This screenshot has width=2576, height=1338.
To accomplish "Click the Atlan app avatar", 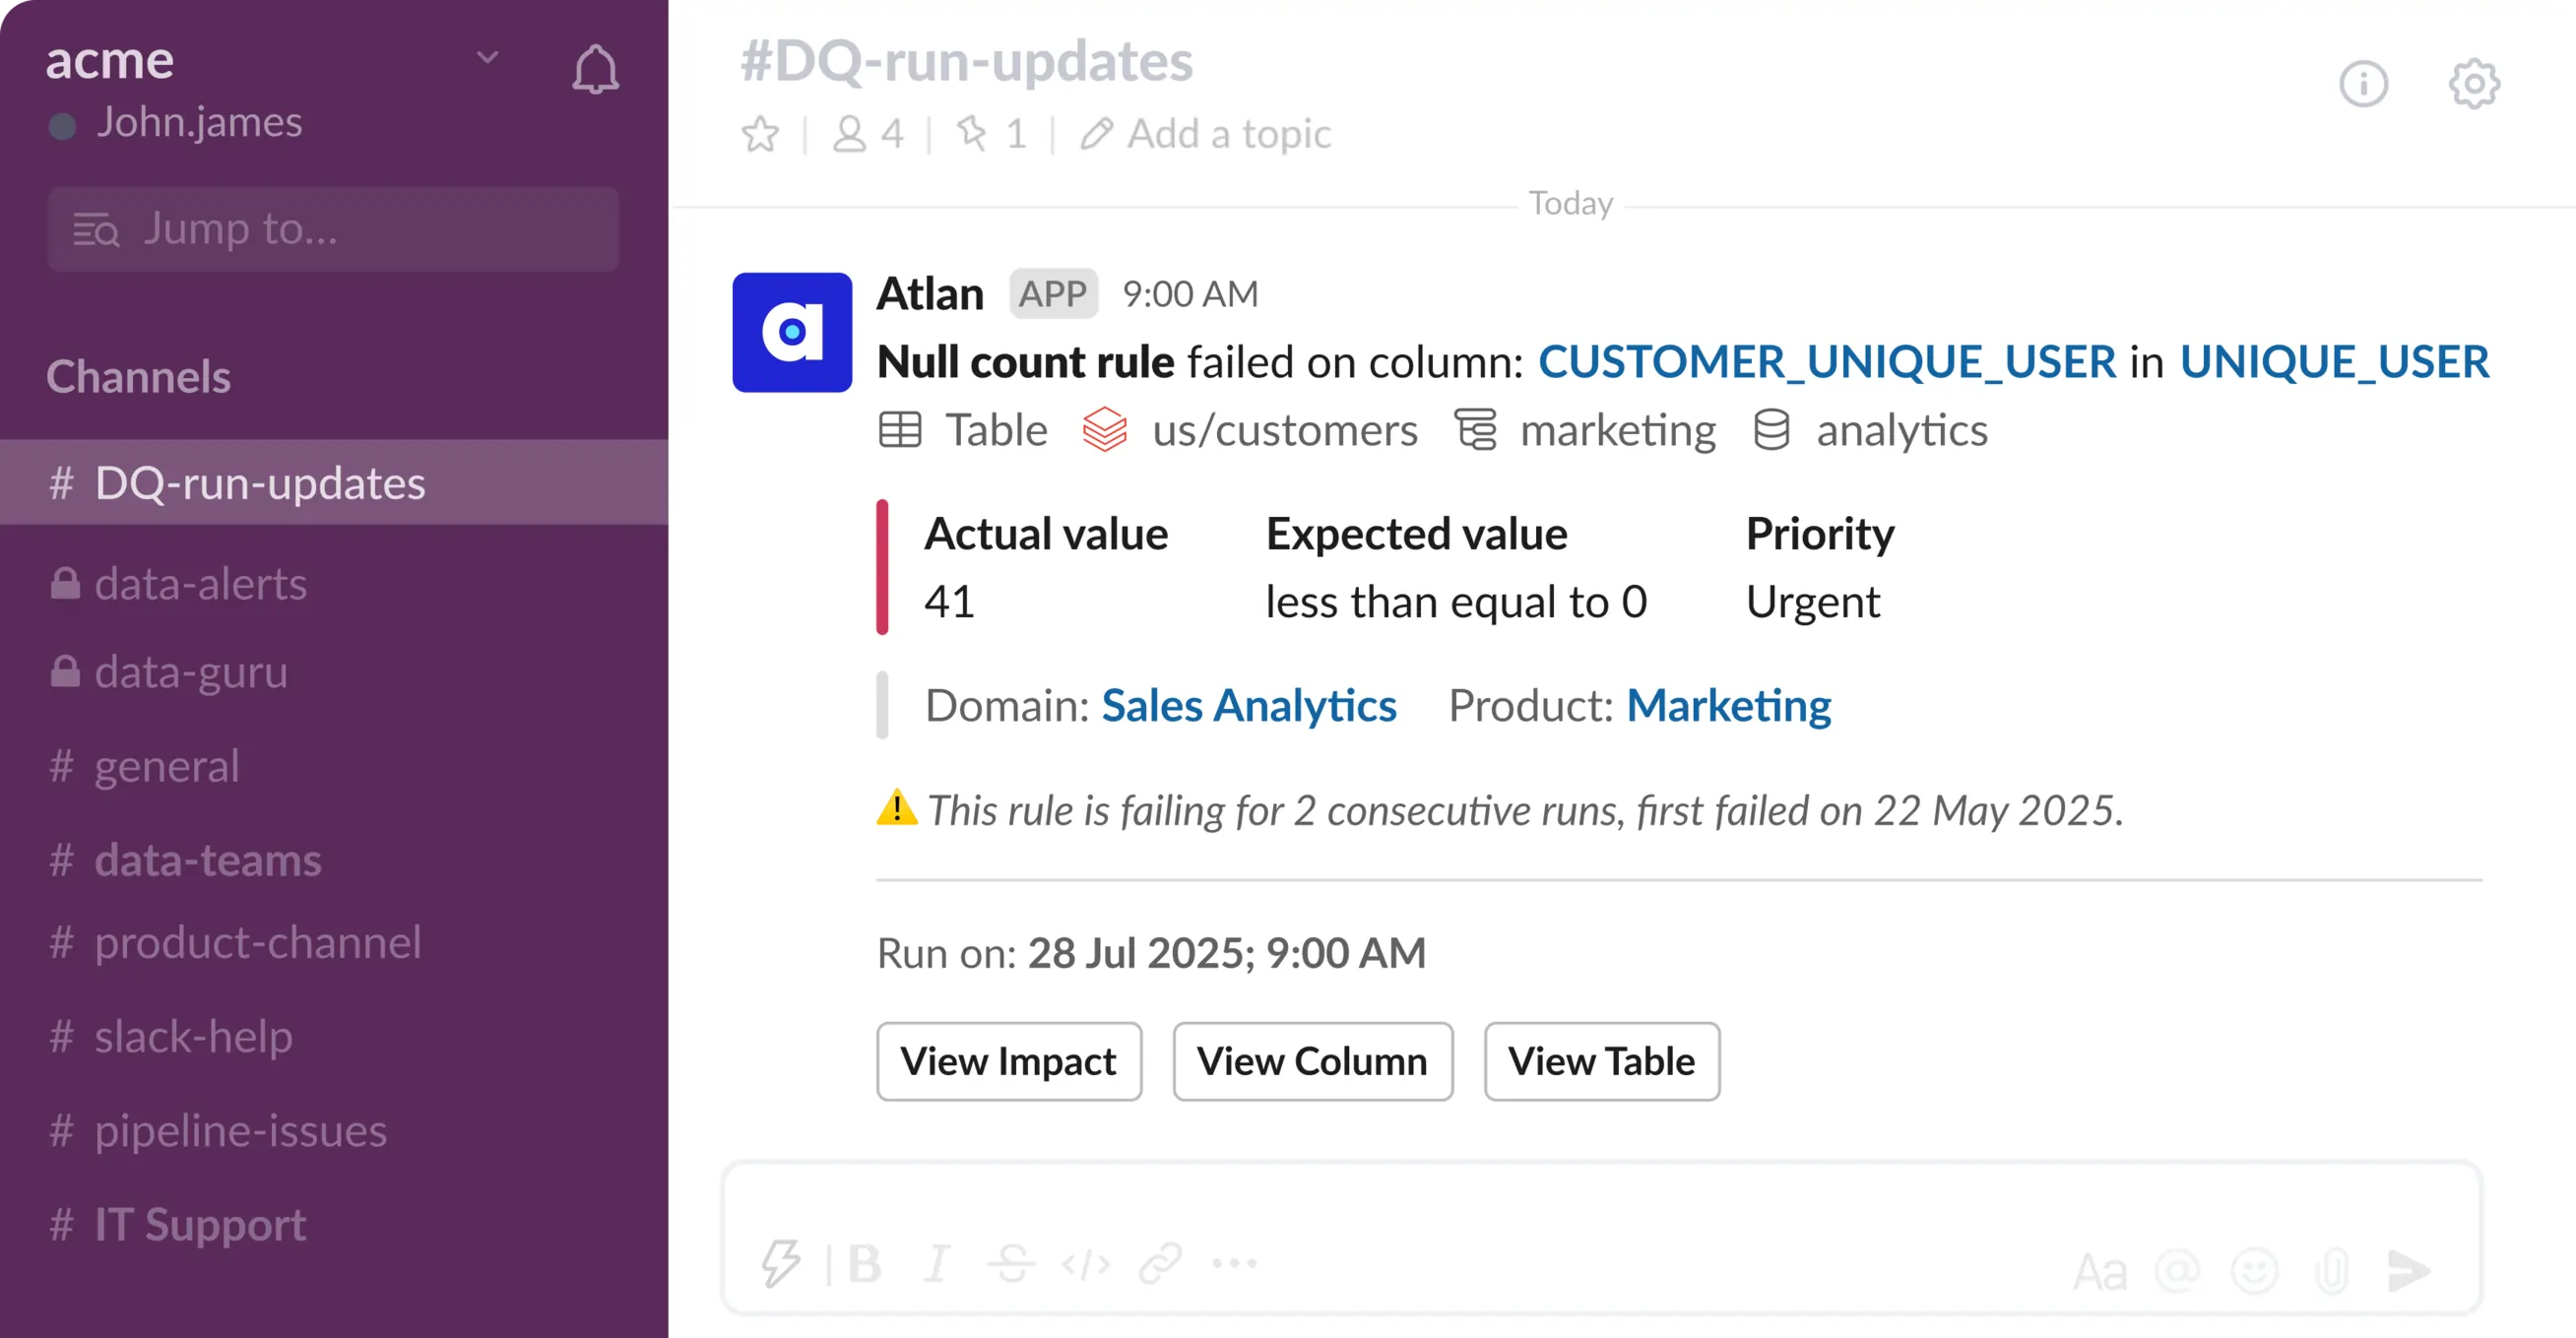I will (x=792, y=332).
